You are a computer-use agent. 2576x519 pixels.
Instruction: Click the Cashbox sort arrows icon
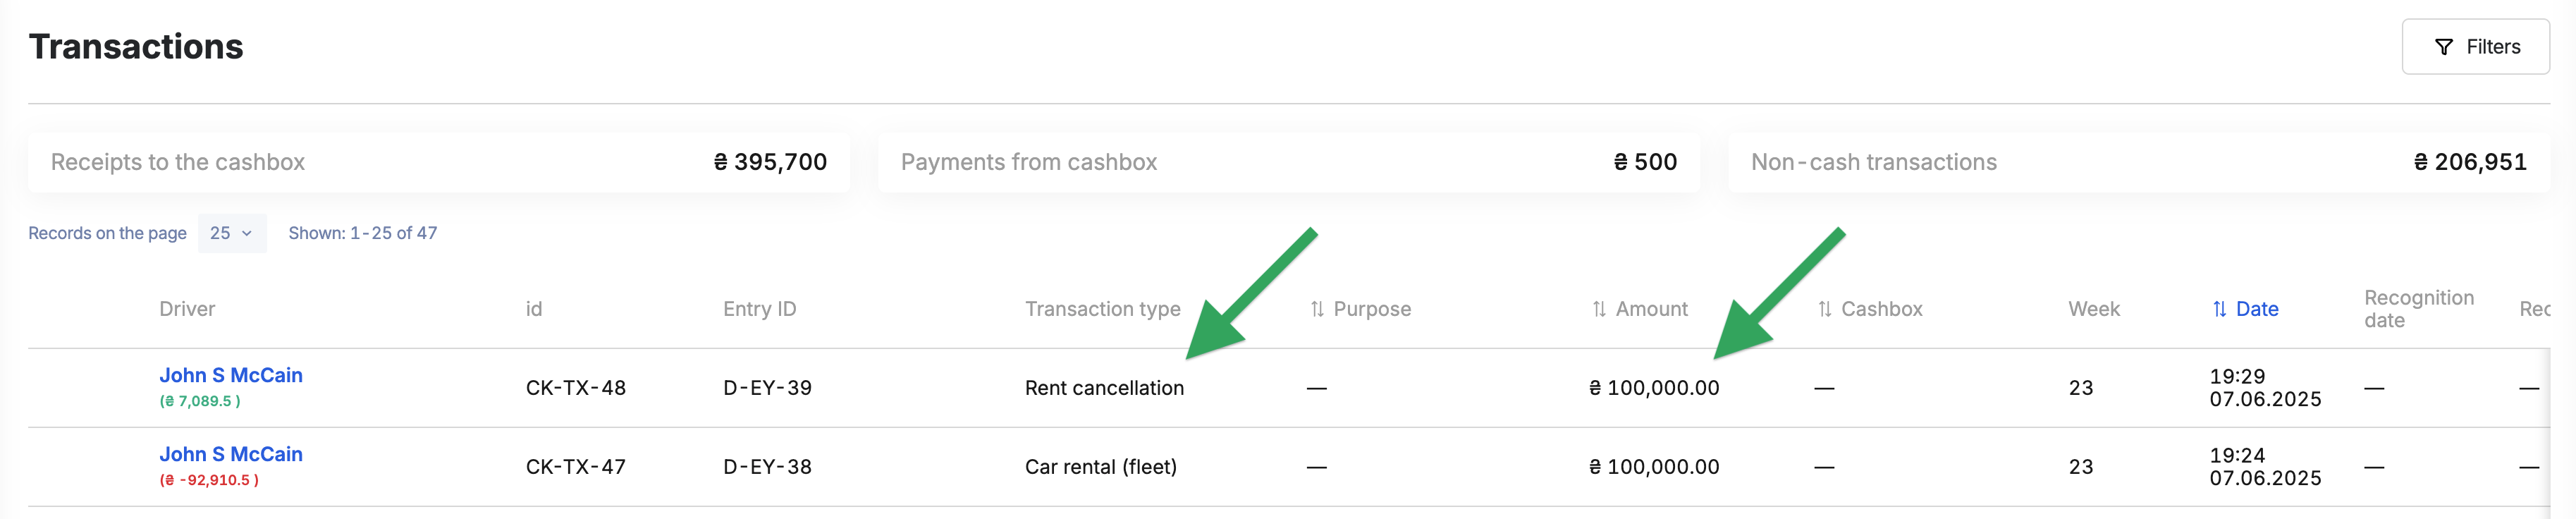[x=1825, y=309]
